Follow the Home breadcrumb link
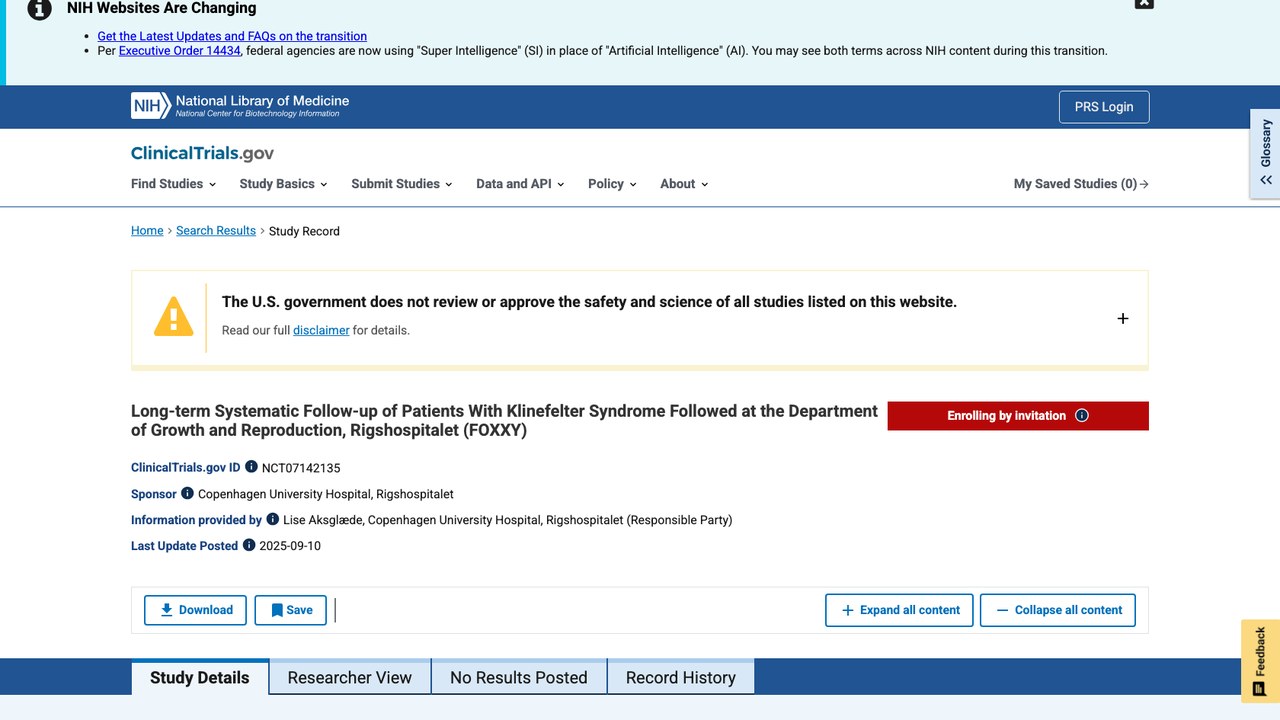This screenshot has width=1280, height=720. 147,231
